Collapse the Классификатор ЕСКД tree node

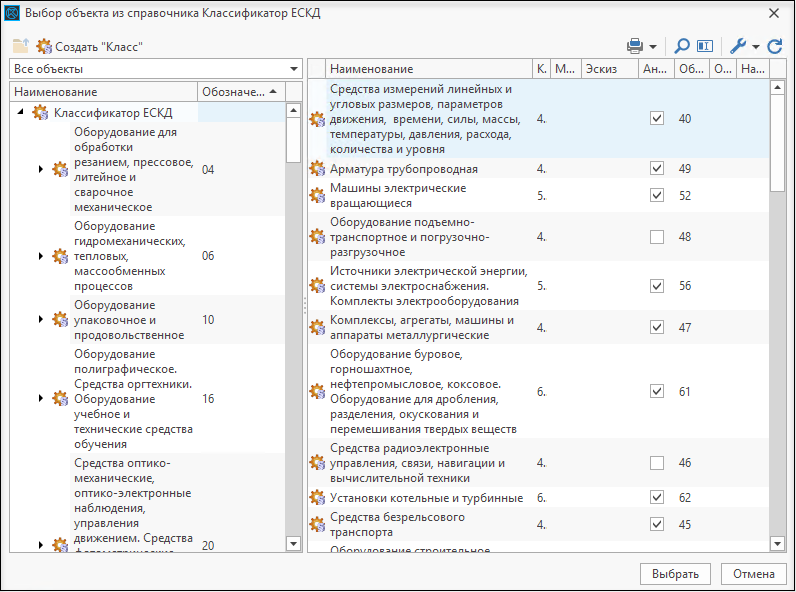pyautogui.click(x=20, y=111)
